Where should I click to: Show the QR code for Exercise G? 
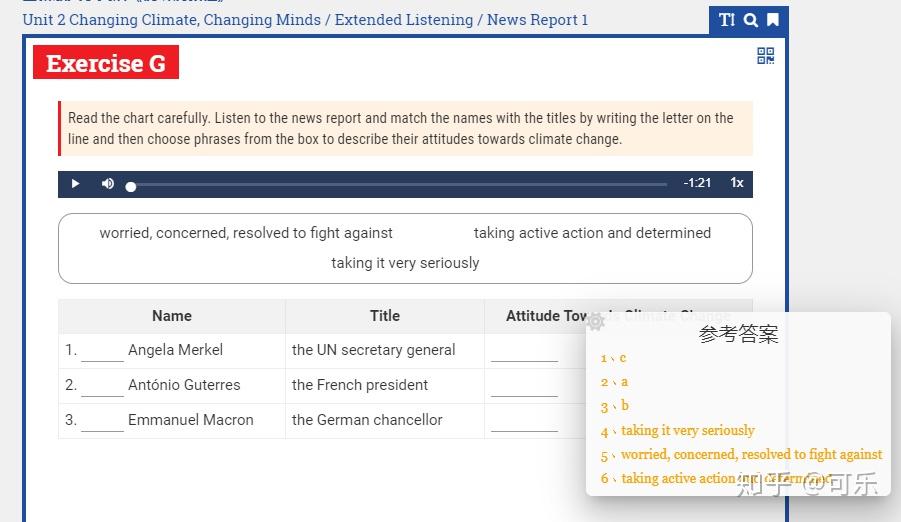coord(766,56)
